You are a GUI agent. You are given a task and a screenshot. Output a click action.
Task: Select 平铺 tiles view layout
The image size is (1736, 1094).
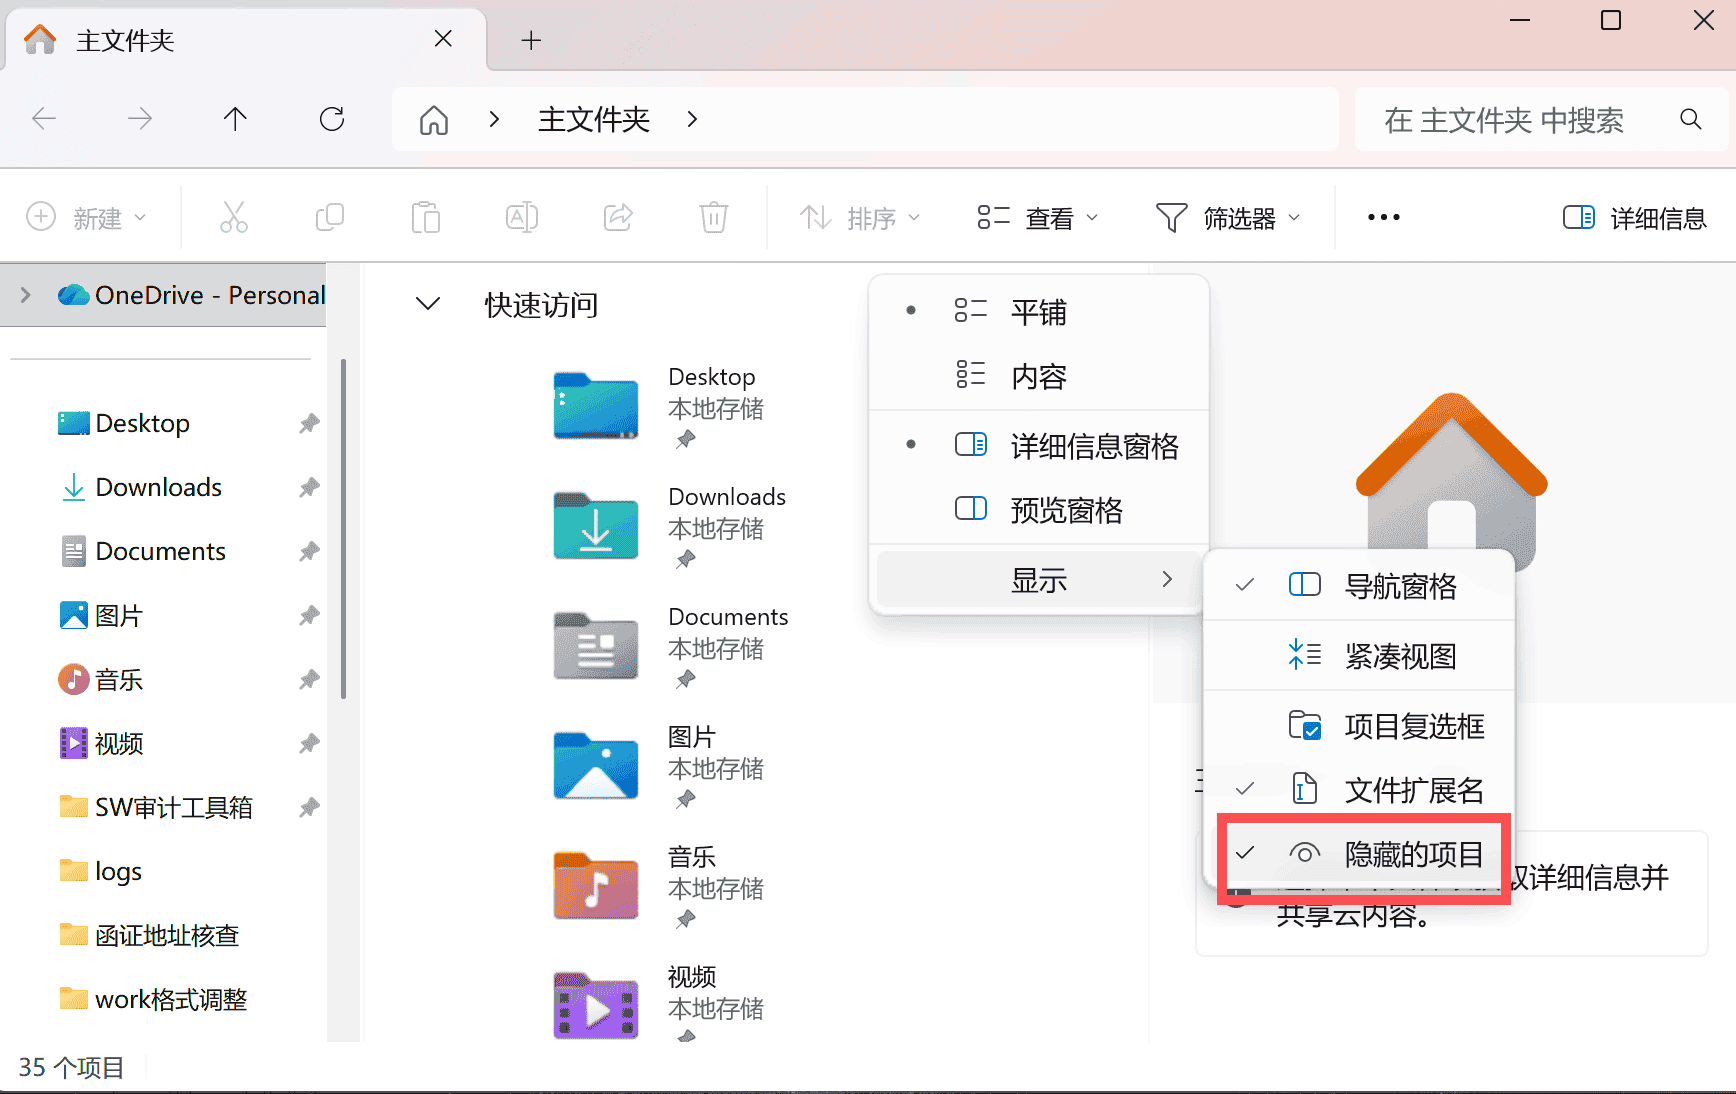[1039, 312]
